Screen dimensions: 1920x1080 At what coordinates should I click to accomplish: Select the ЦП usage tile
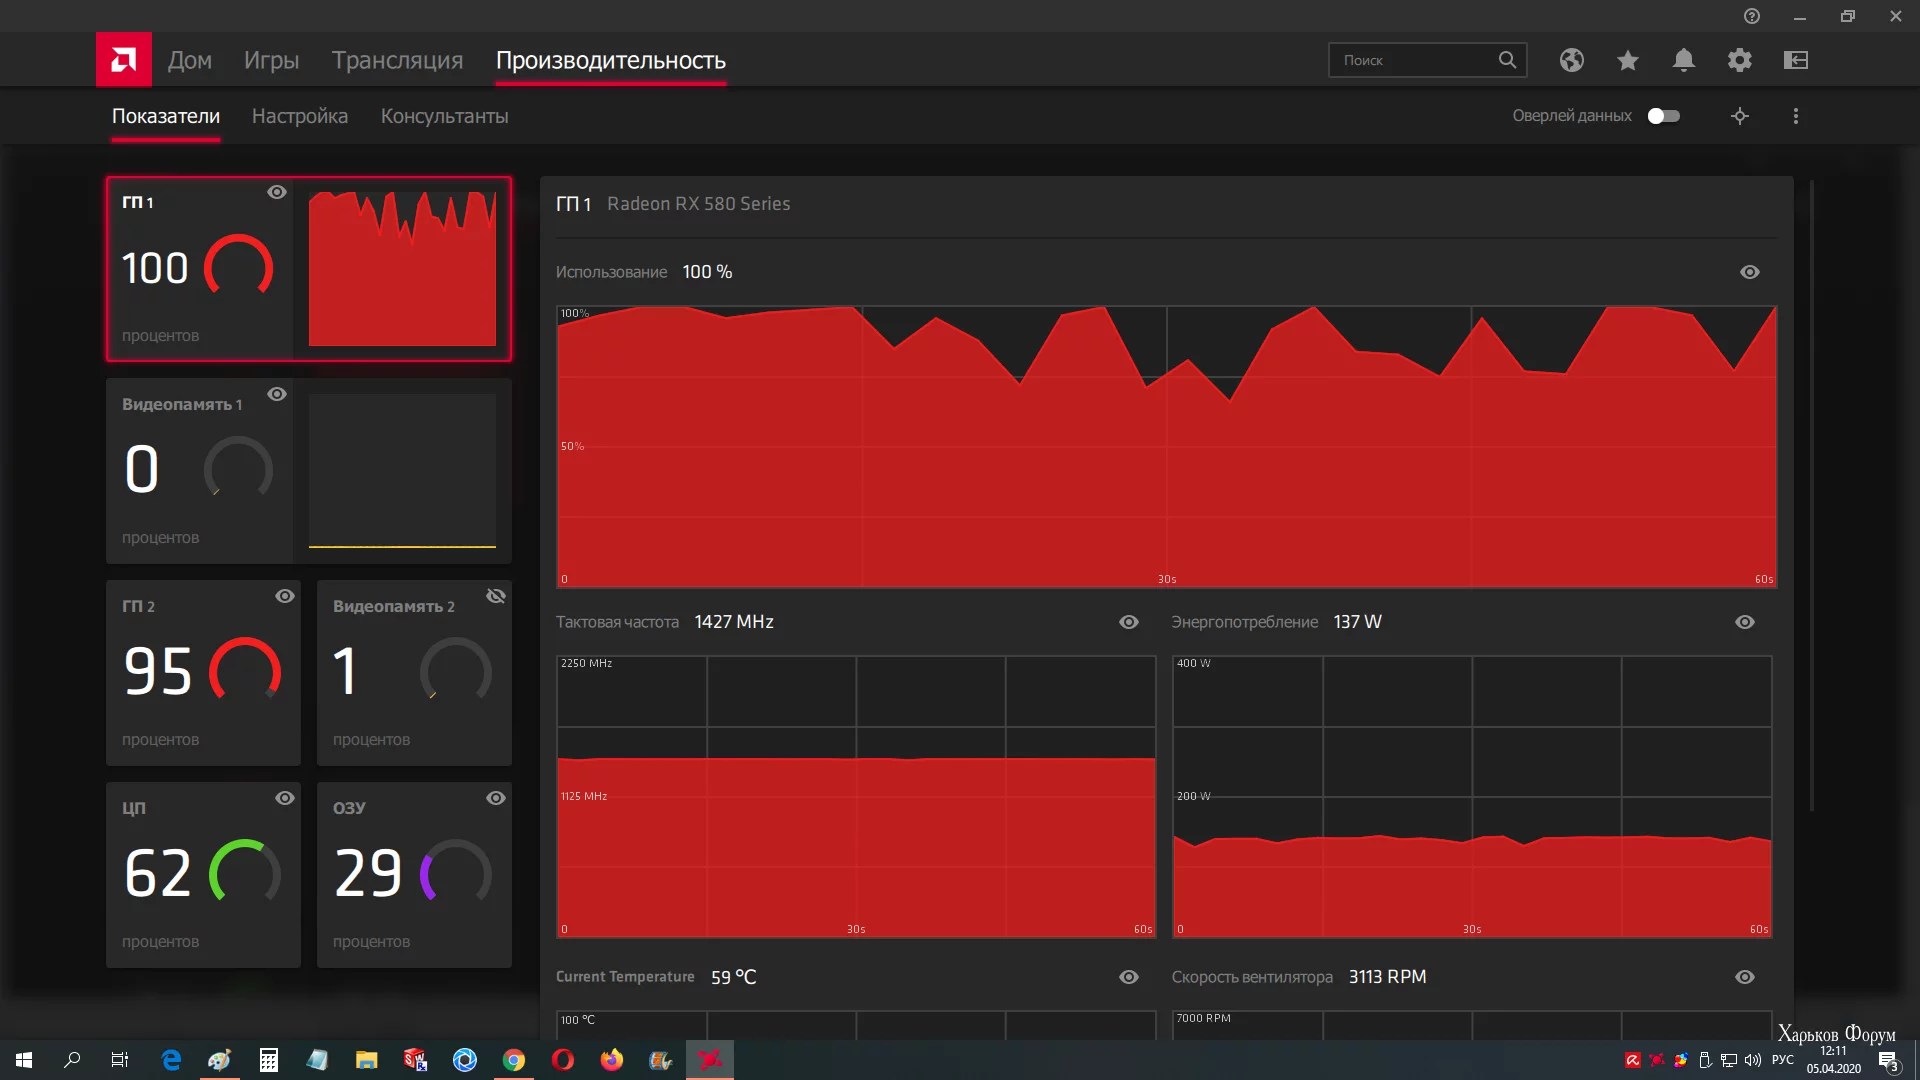203,874
